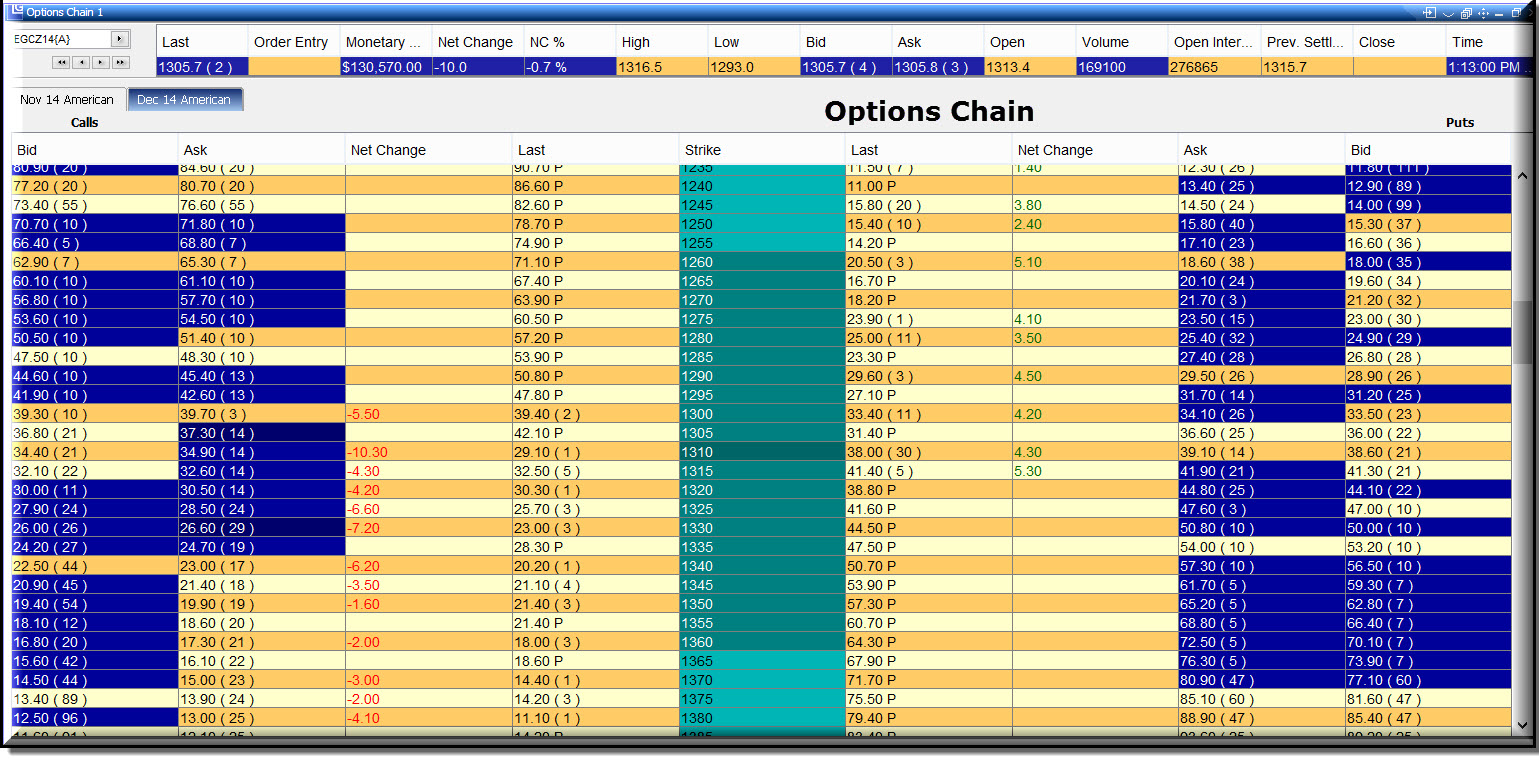This screenshot has height=763, width=1539.
Task: Open the chevron-down menu in the title bar
Action: point(1448,14)
